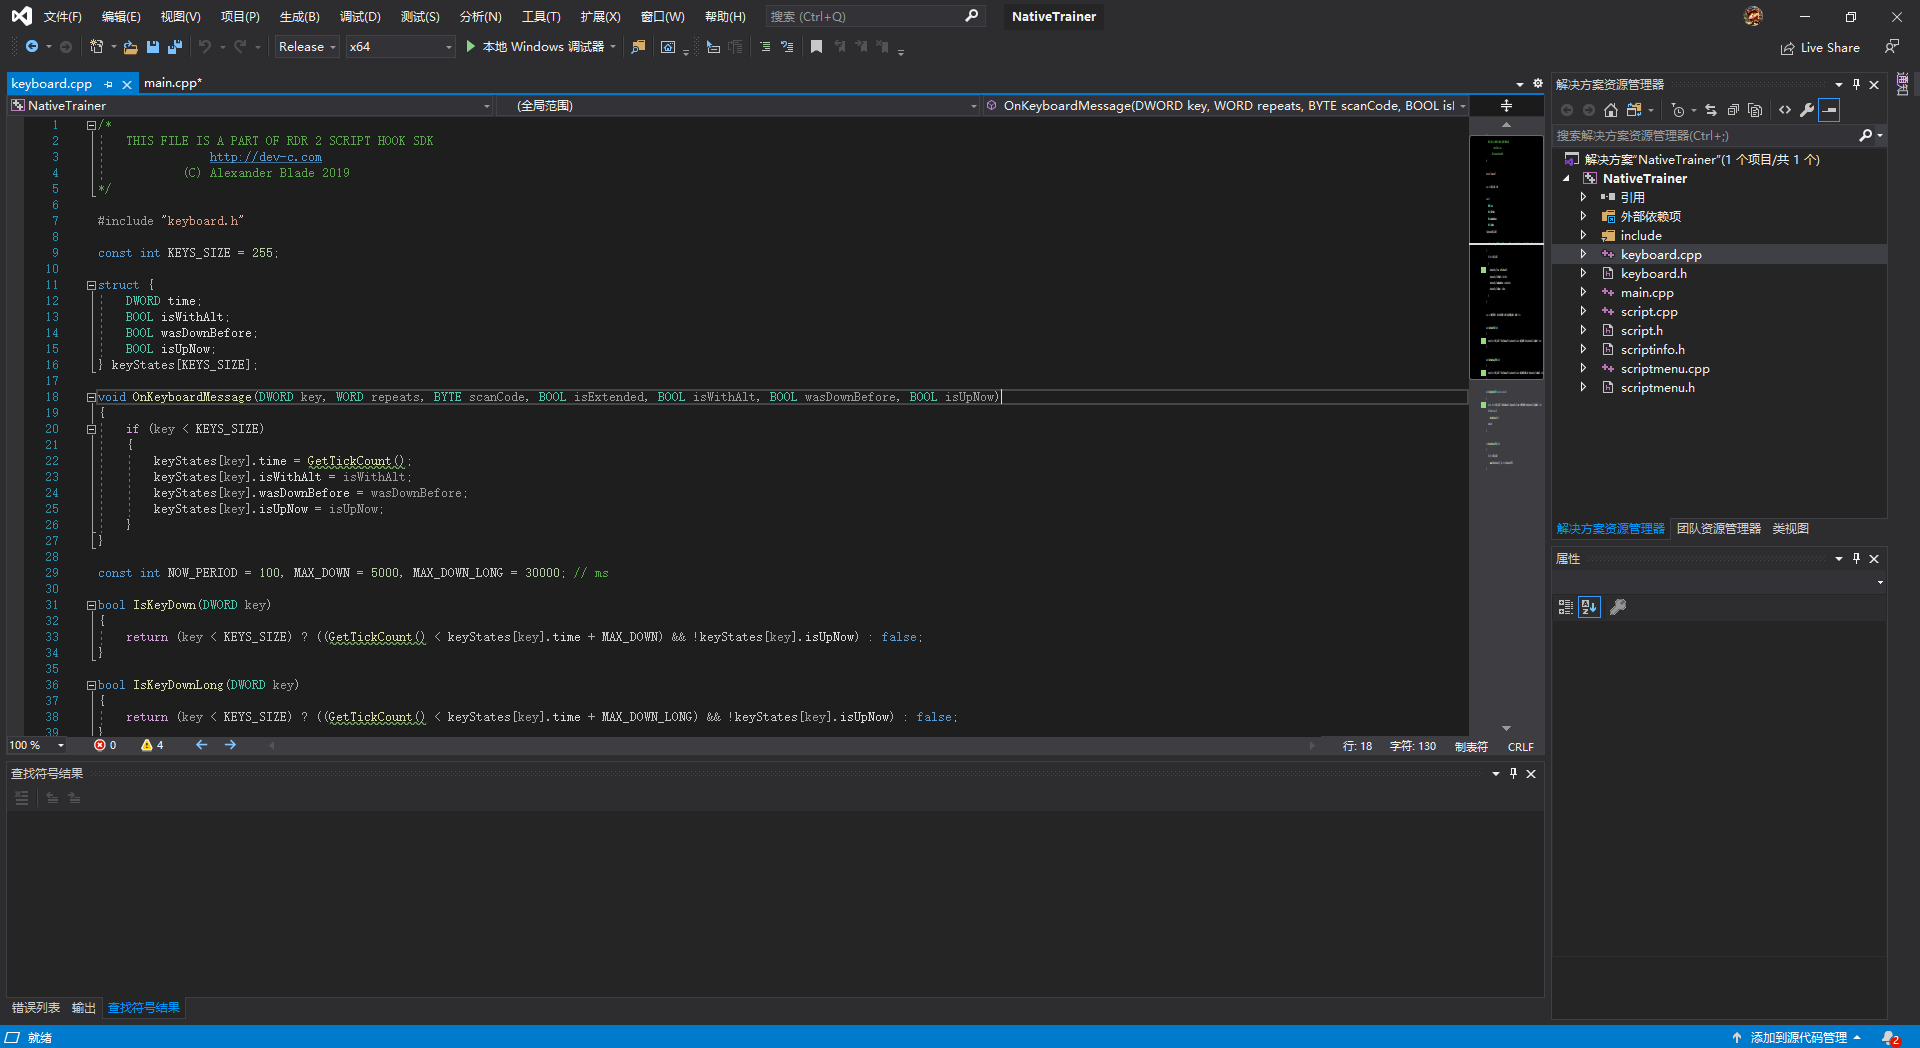
Task: Click the Open File folder icon
Action: (130, 47)
